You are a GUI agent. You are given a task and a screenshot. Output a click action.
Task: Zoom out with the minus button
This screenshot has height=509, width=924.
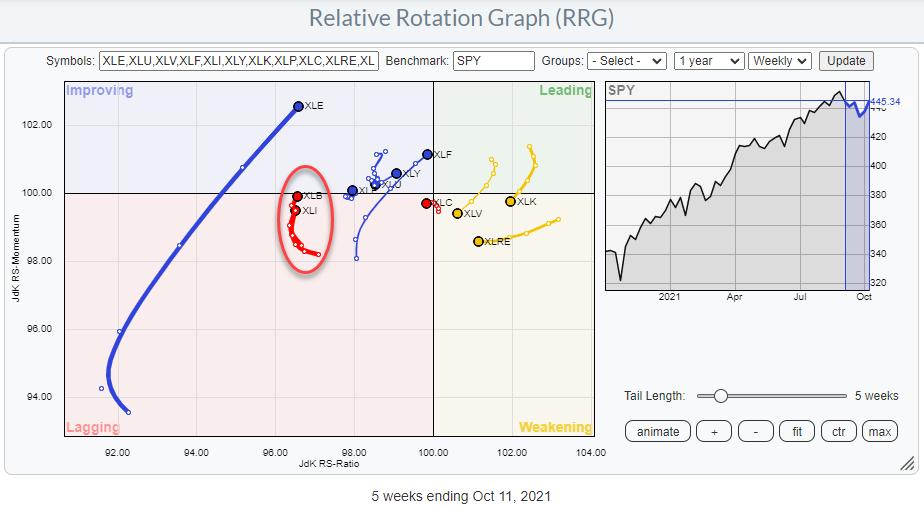756,432
